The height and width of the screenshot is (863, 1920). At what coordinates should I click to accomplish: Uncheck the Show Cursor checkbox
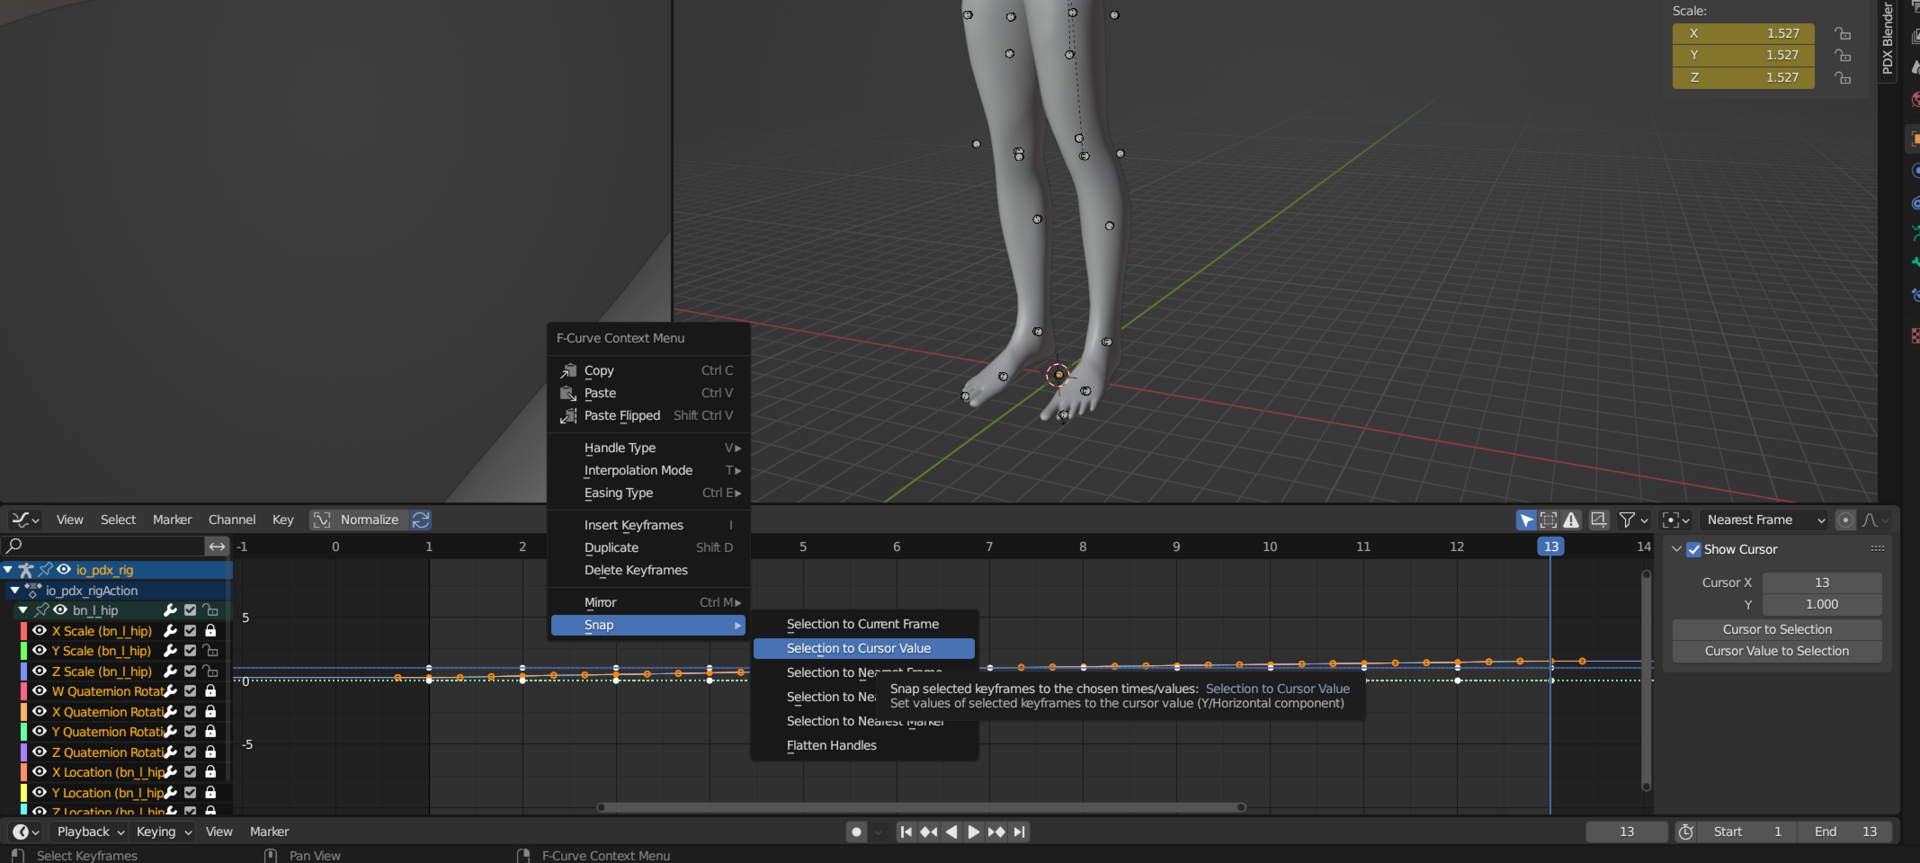tap(1694, 549)
